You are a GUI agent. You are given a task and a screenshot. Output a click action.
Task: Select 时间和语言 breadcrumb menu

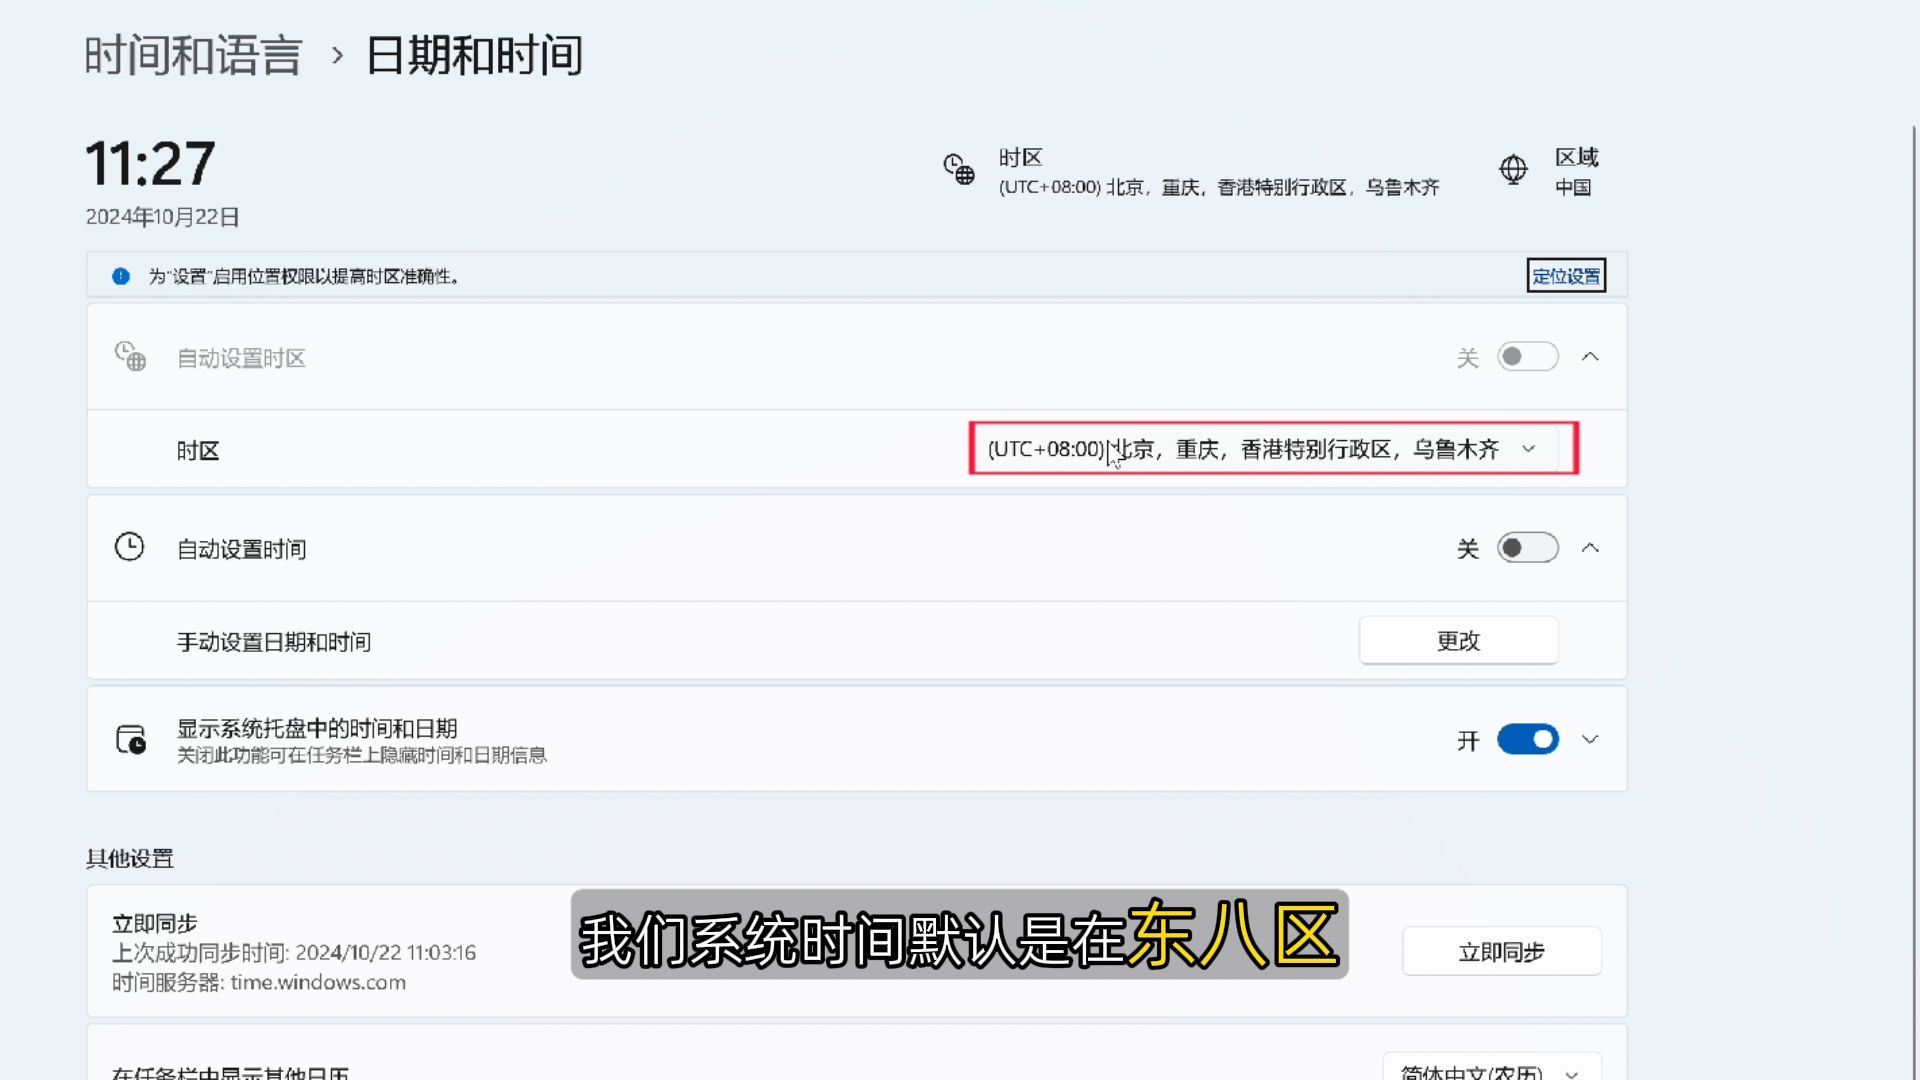193,55
